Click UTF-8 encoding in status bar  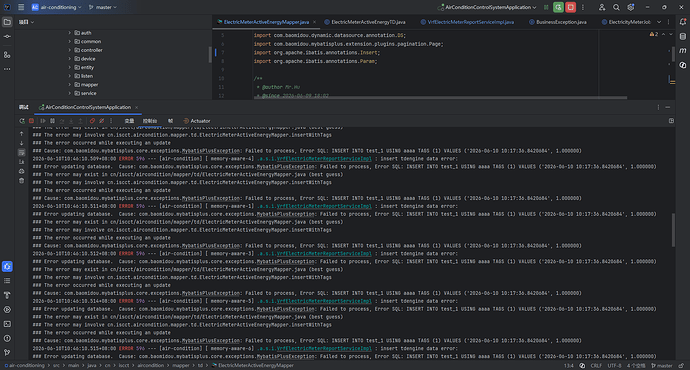click(x=614, y=366)
